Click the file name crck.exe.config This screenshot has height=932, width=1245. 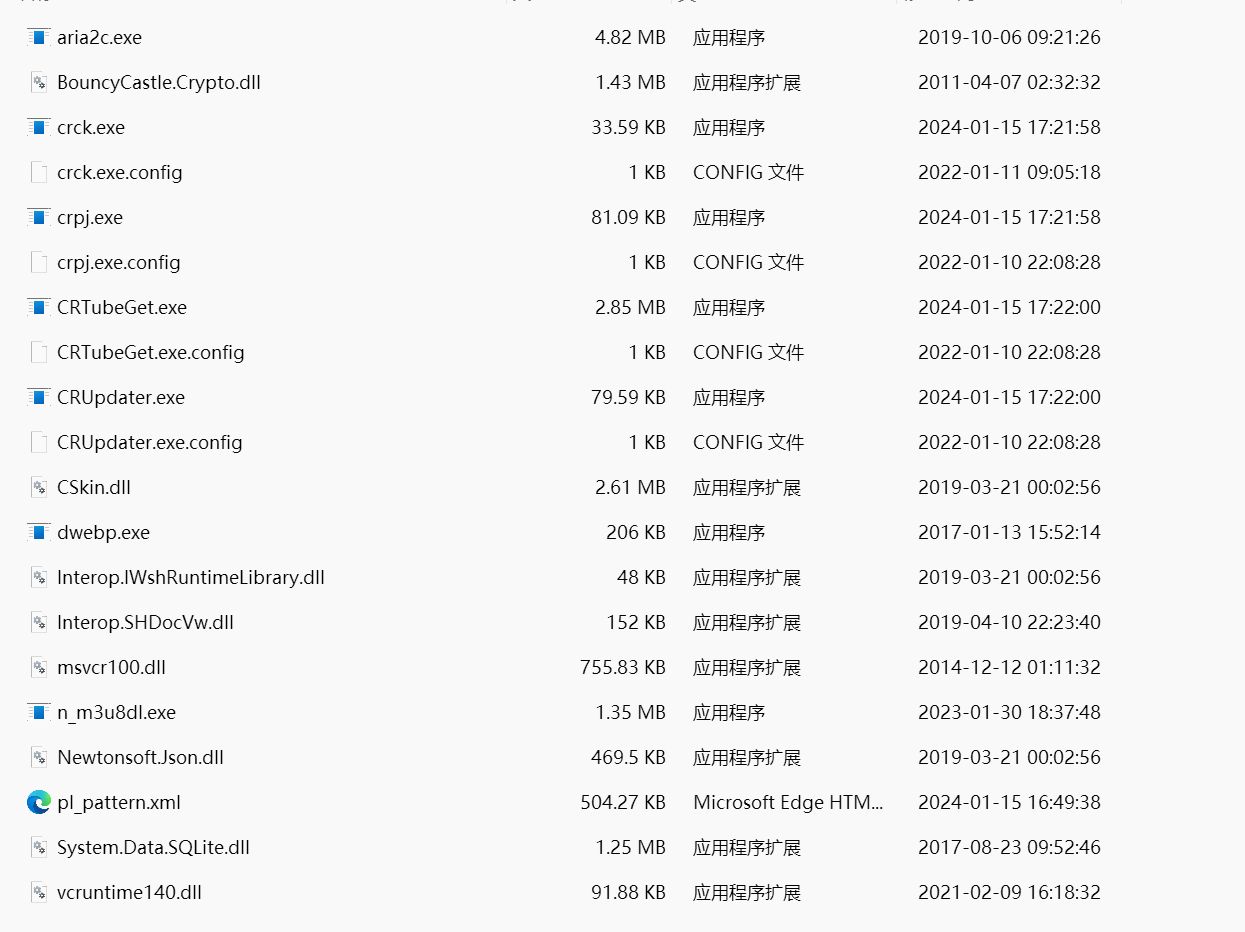pos(120,173)
